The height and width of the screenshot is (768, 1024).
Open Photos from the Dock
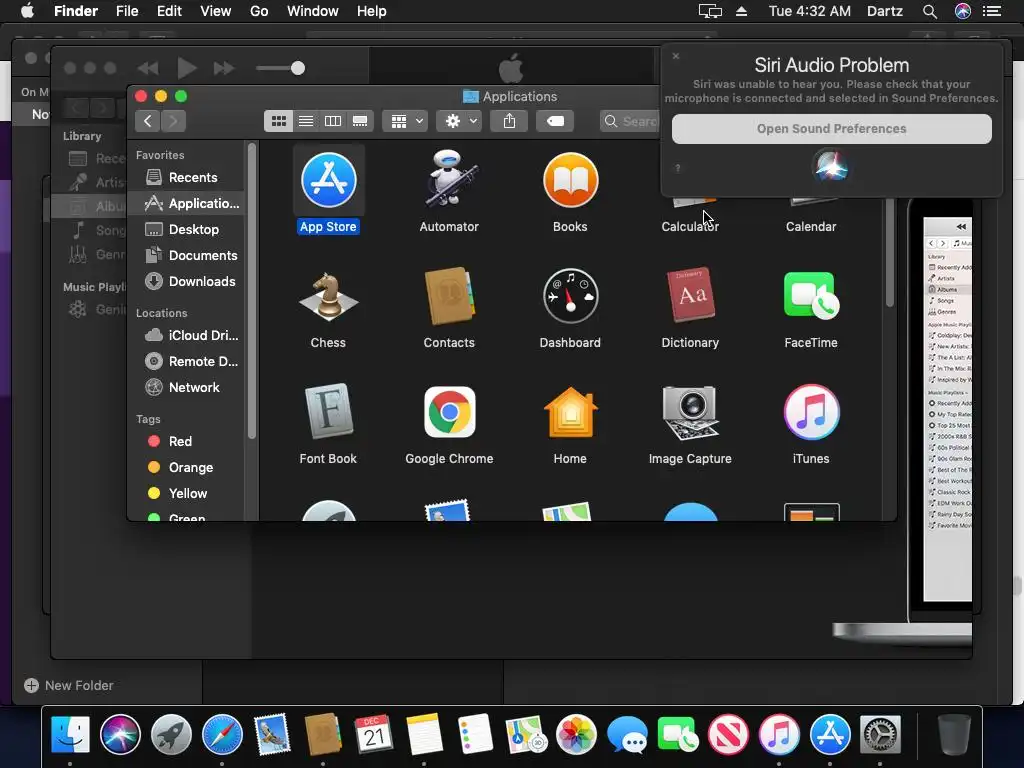click(x=576, y=735)
